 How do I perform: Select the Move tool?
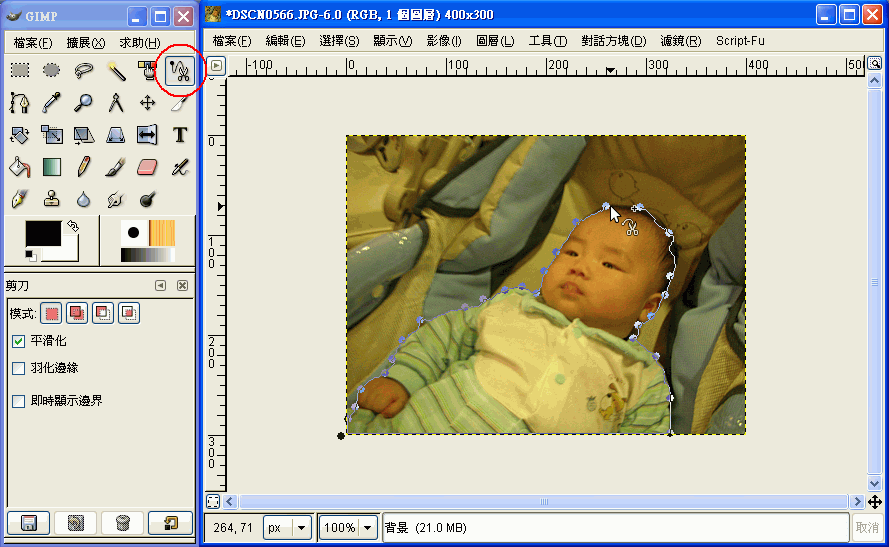[x=147, y=103]
